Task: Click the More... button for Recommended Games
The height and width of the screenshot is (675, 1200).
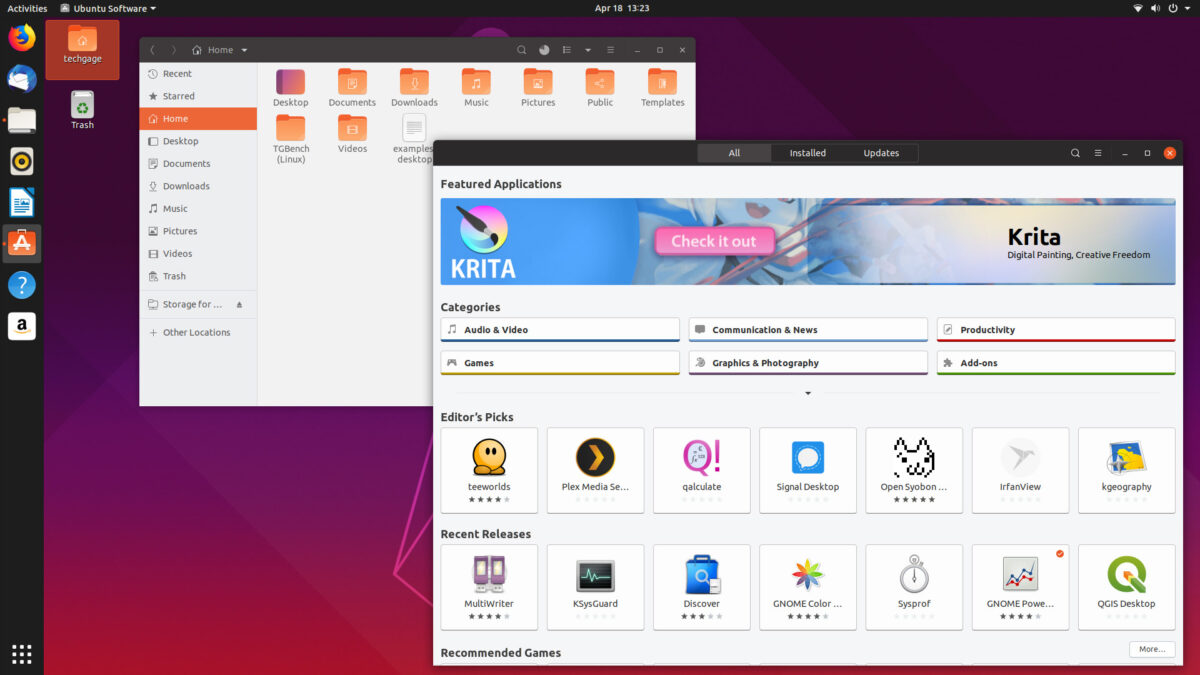Action: (x=1151, y=649)
